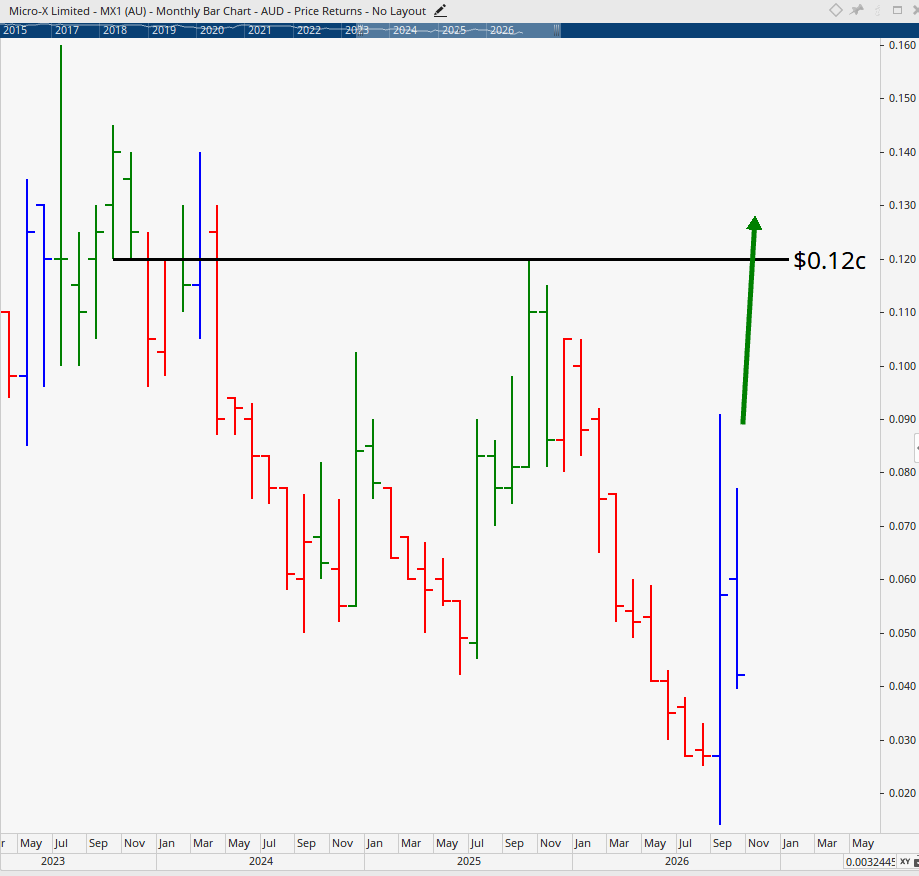Click the 0.020 price axis label
The width and height of the screenshot is (919, 876).
pos(902,793)
